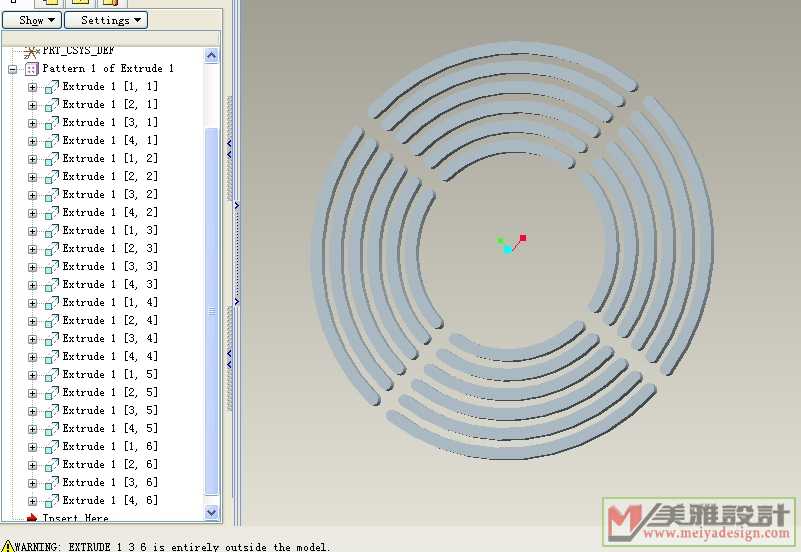Click model tree scrollbar down arrow

point(211,512)
